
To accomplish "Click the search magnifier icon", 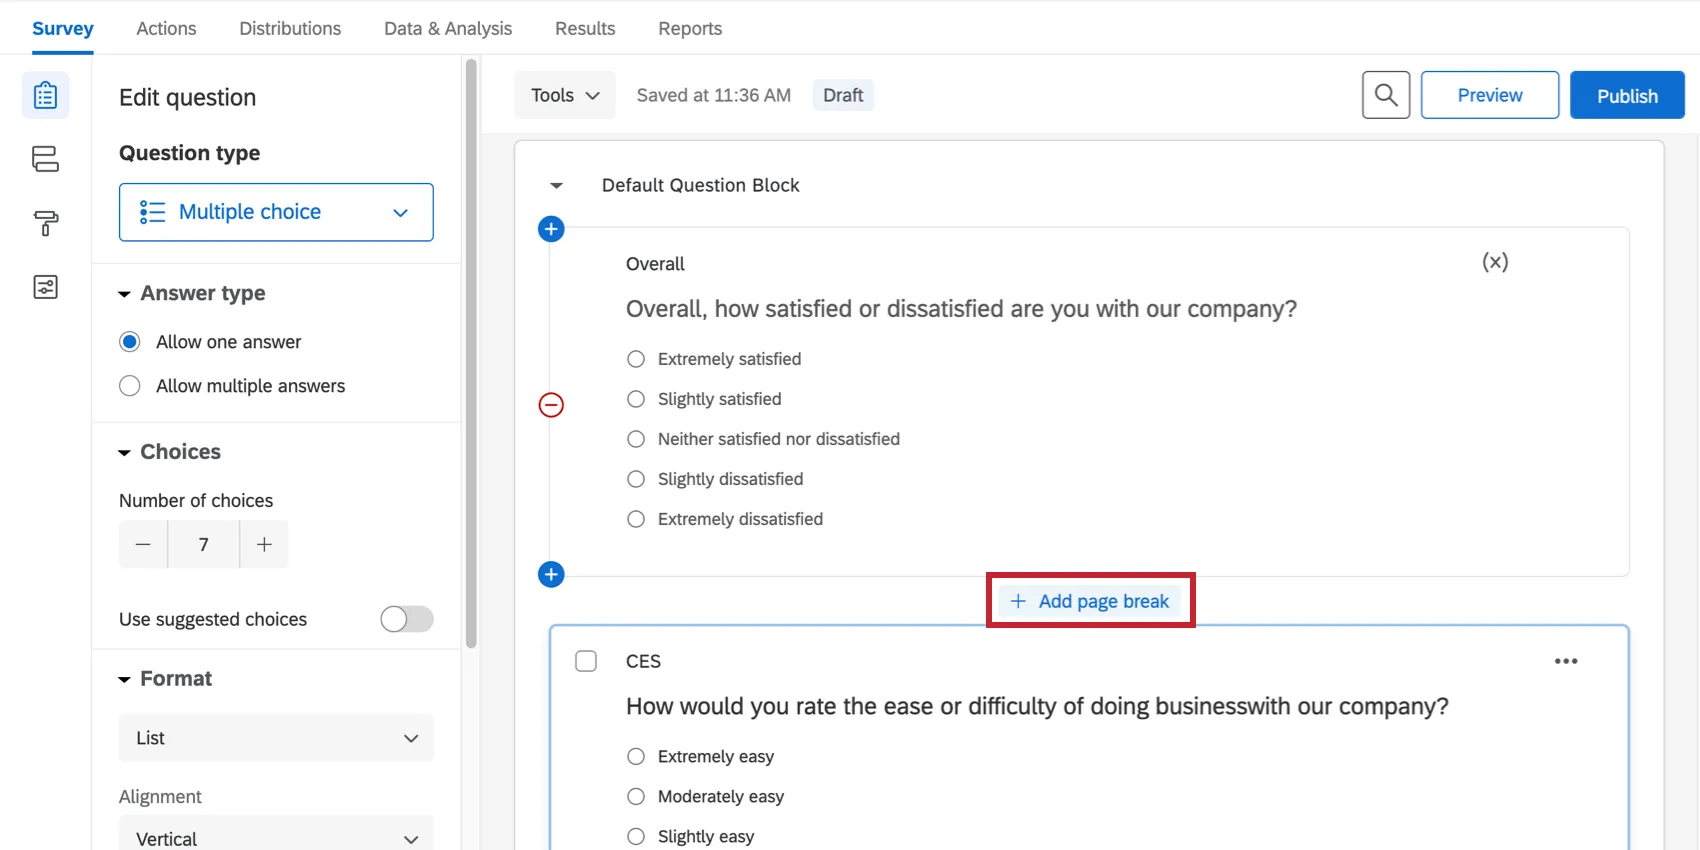I will [x=1385, y=95].
